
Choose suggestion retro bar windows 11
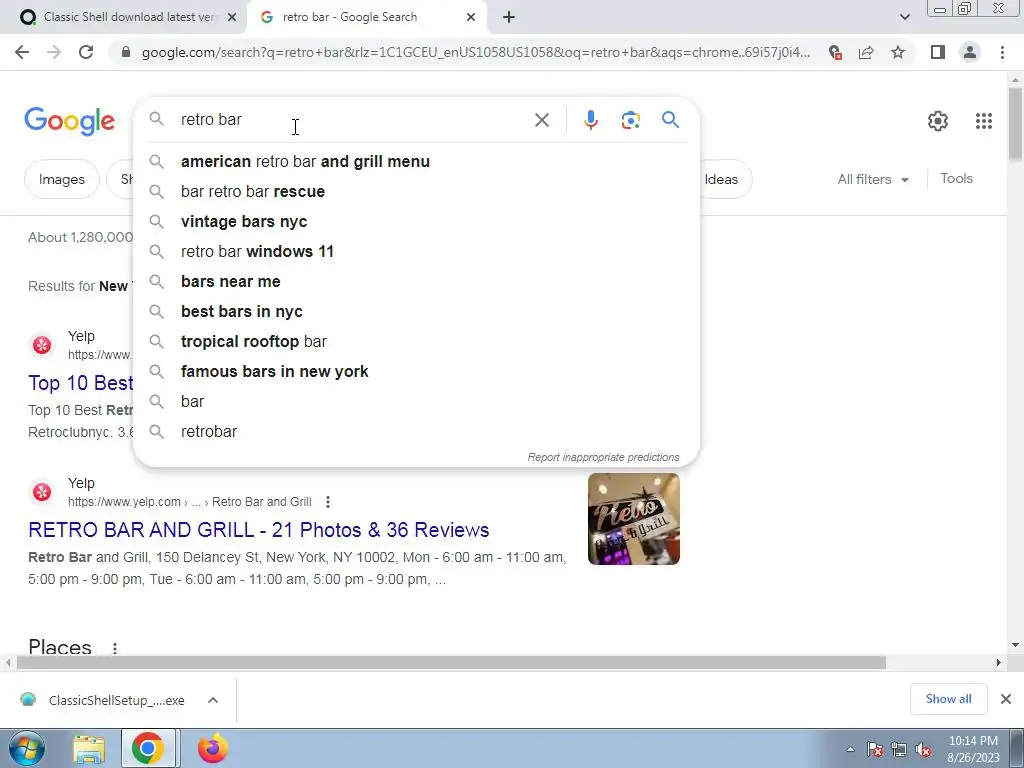(417, 251)
